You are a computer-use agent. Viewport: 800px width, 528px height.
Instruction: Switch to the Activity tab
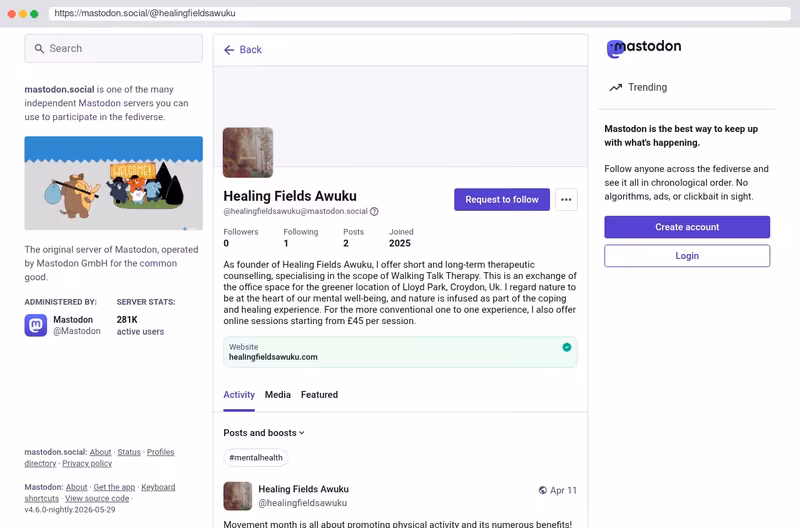(x=239, y=395)
